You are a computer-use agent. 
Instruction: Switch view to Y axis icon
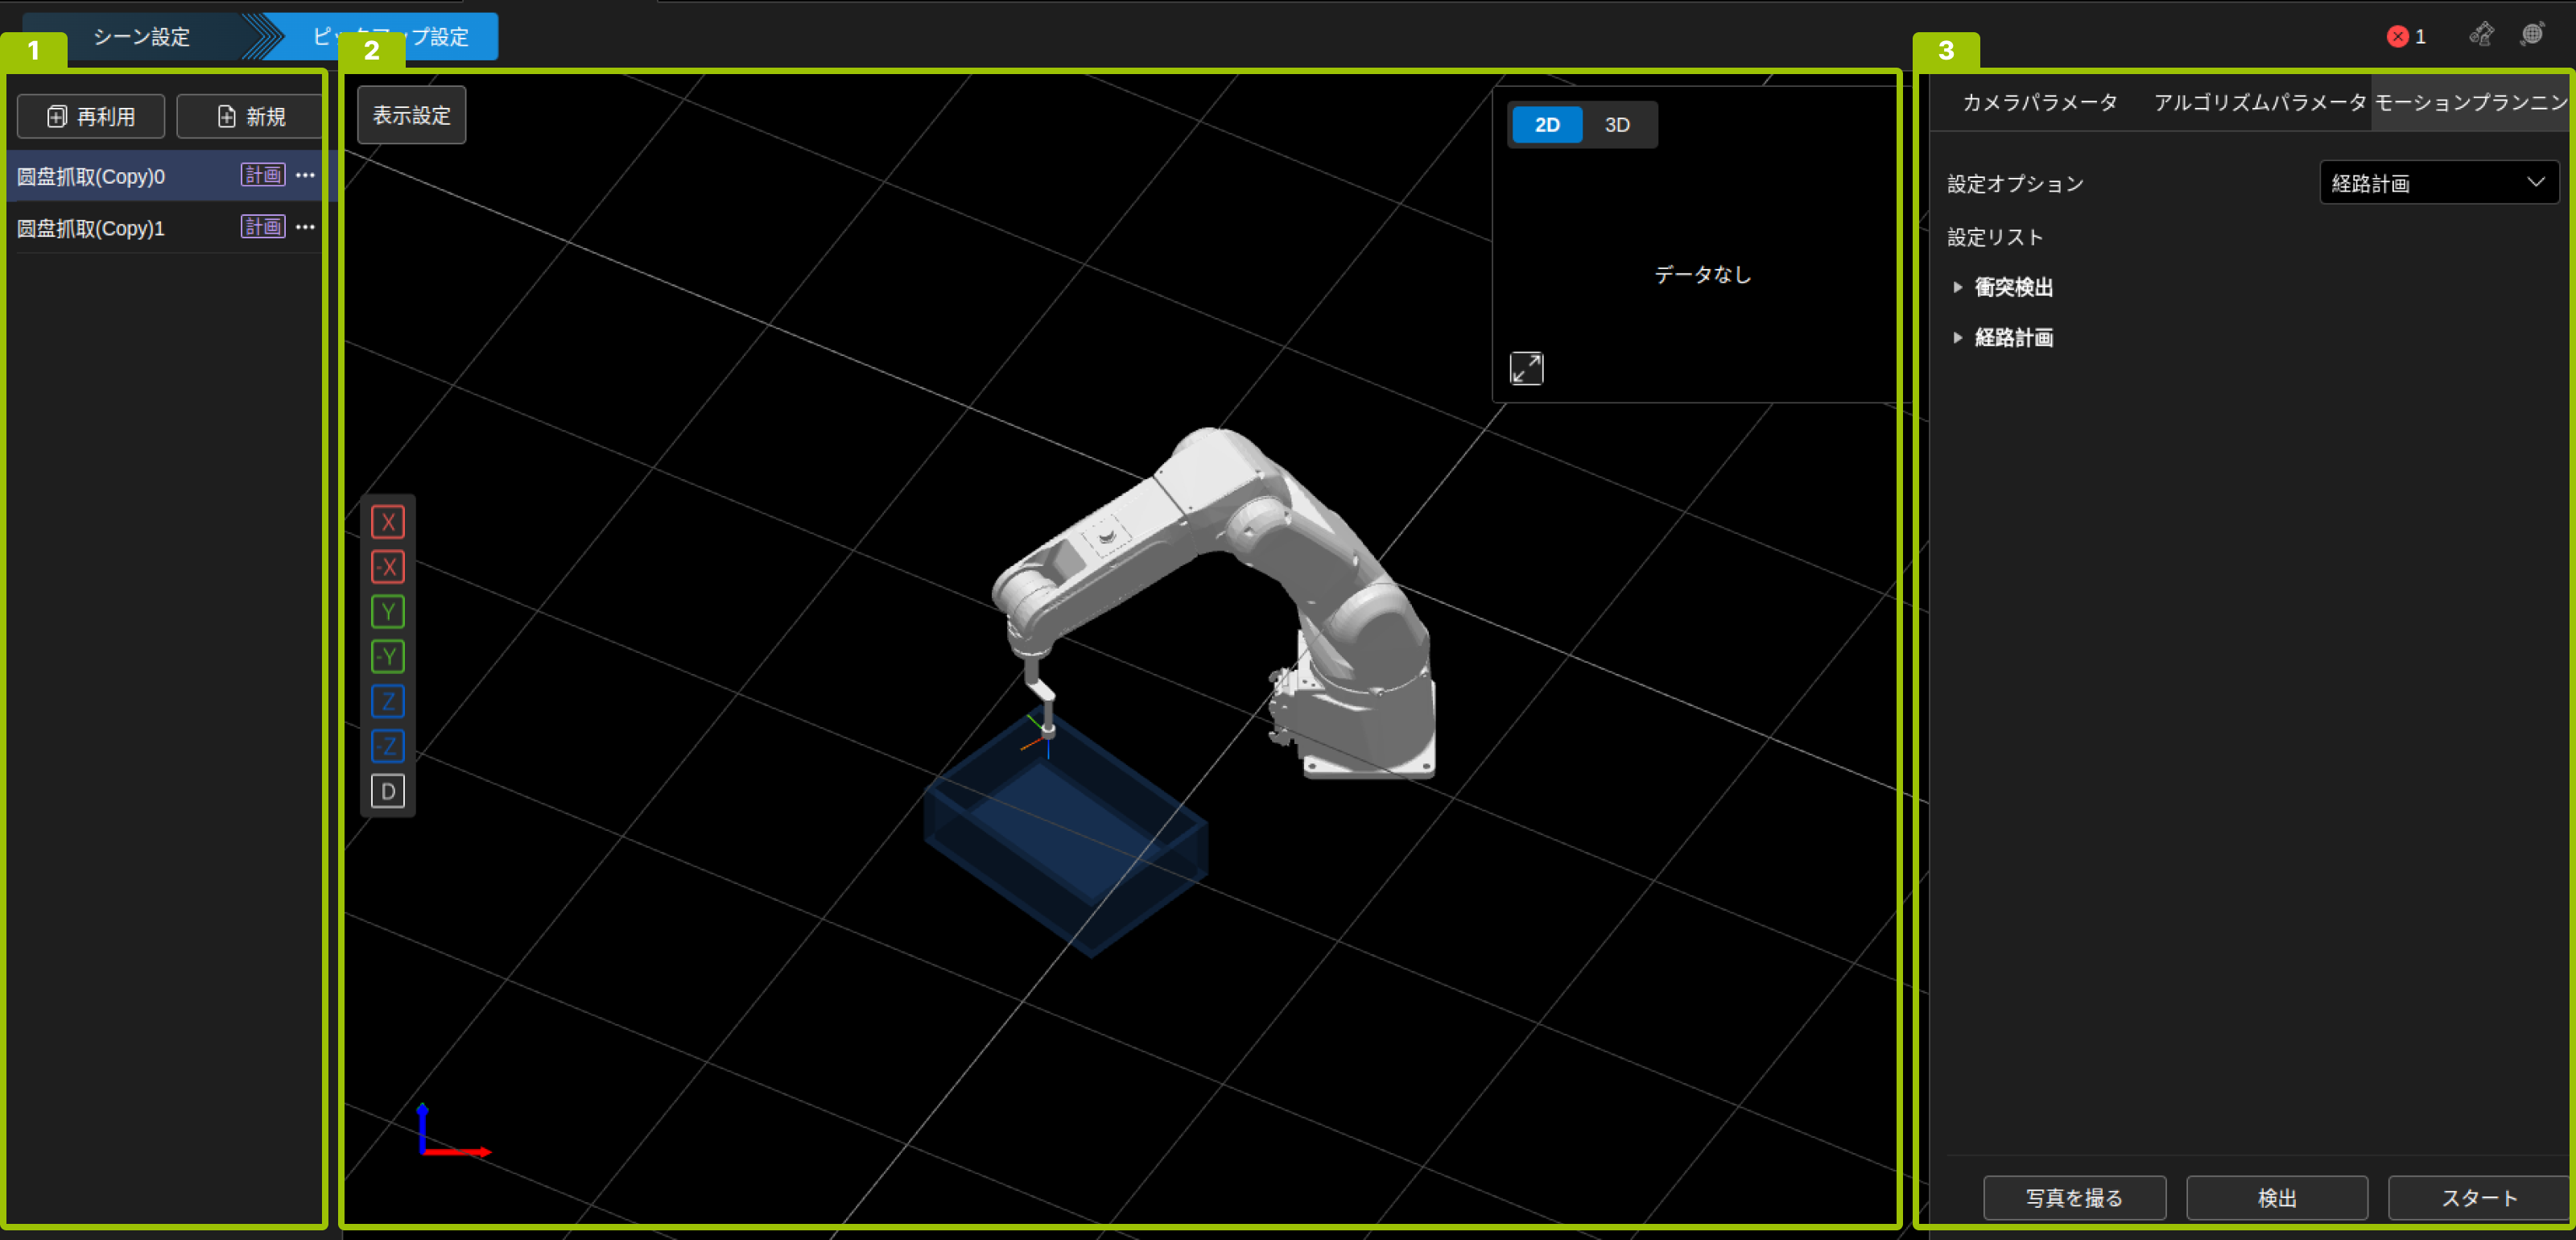pos(388,612)
